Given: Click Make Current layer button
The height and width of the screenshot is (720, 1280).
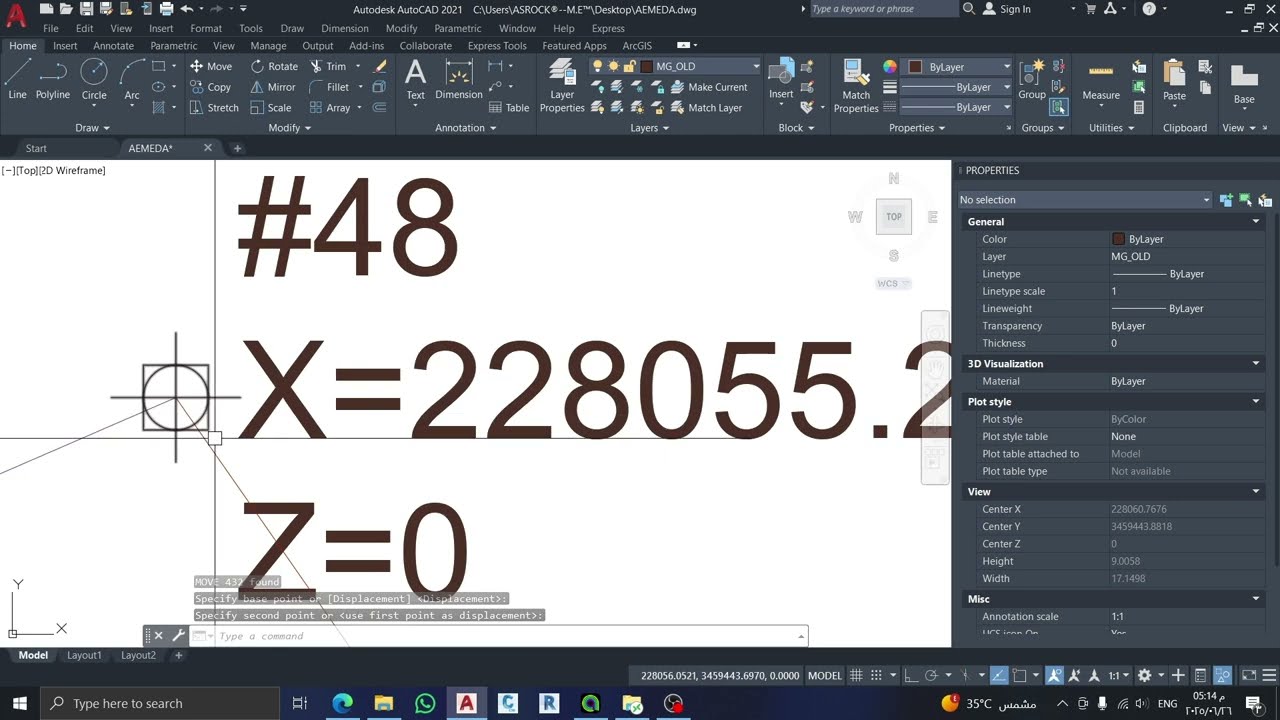Looking at the screenshot, I should [707, 87].
